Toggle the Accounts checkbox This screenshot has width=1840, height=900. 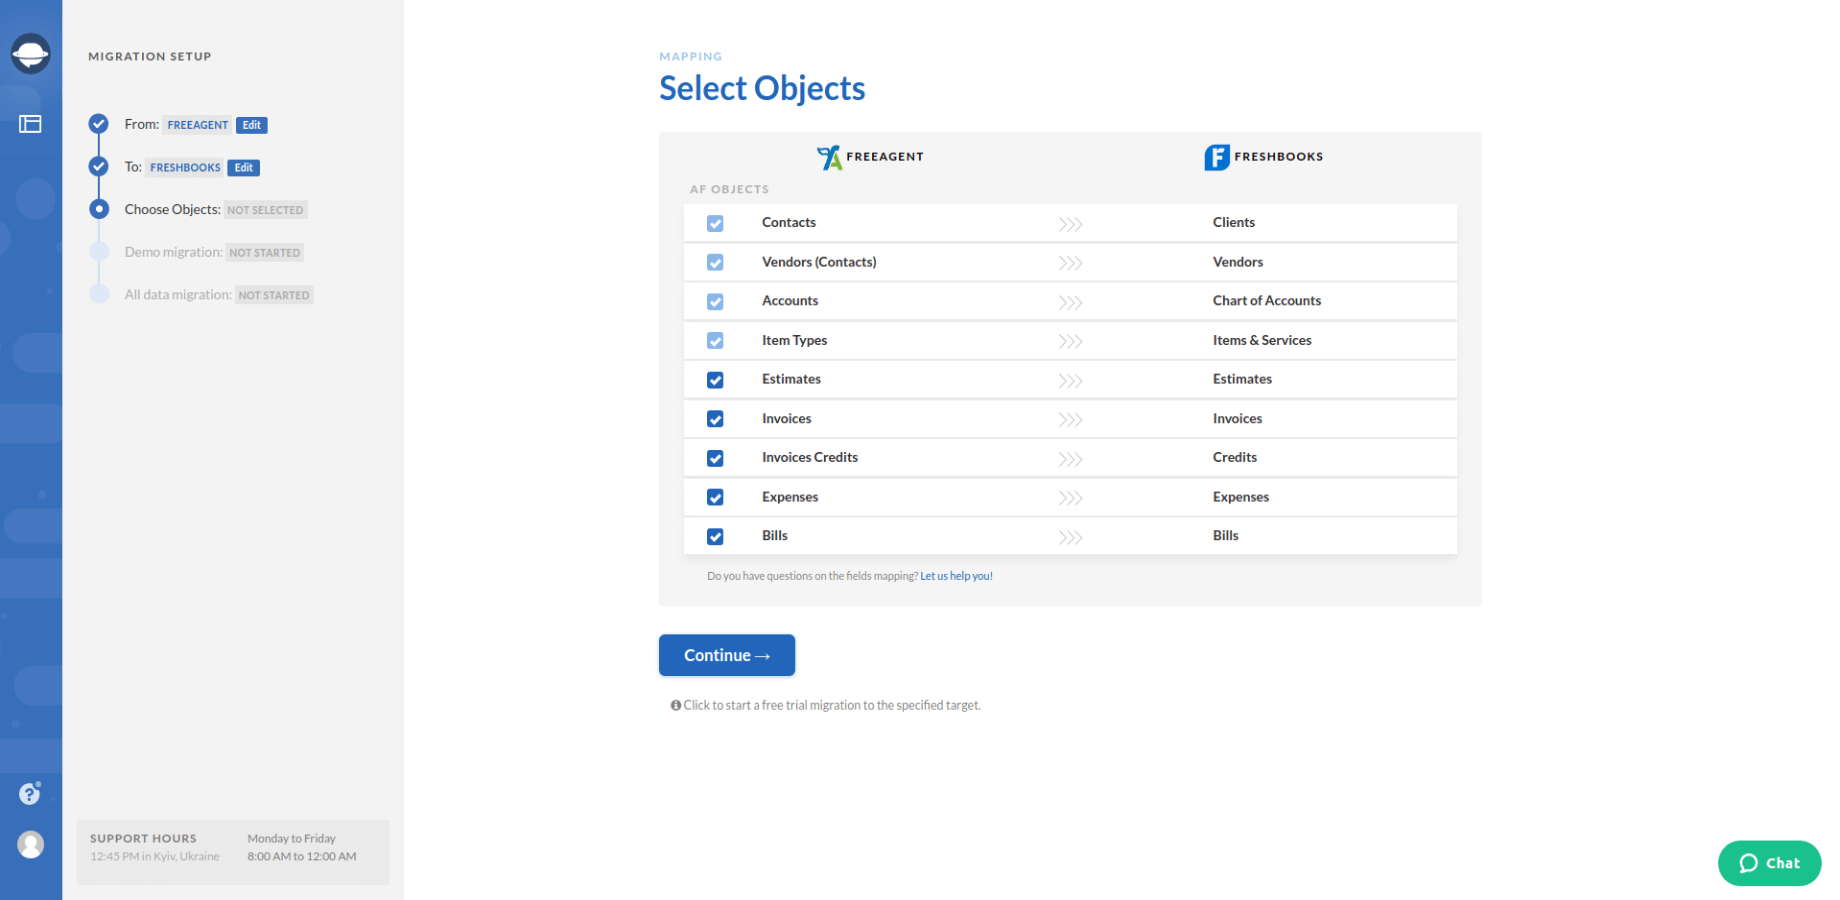715,301
